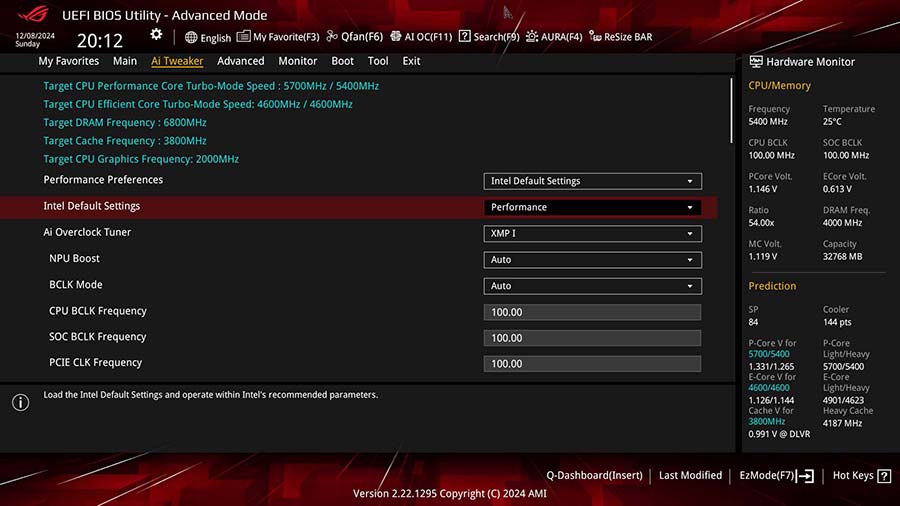Viewport: 900px width, 506px height.
Task: Select the Performance Preferences label
Action: coord(103,180)
